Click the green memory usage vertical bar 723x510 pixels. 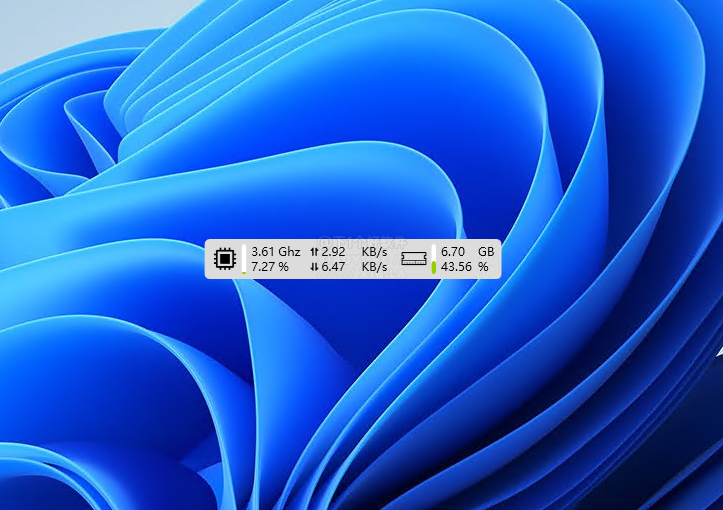pyautogui.click(x=433, y=259)
